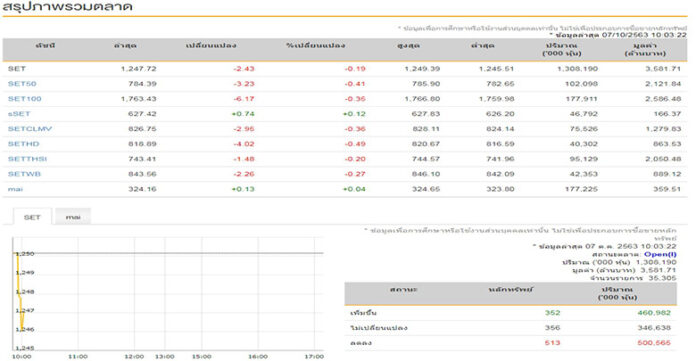This screenshot has height=361, width=696.
Task: Click SETWB high value 846.10
Action: click(426, 174)
